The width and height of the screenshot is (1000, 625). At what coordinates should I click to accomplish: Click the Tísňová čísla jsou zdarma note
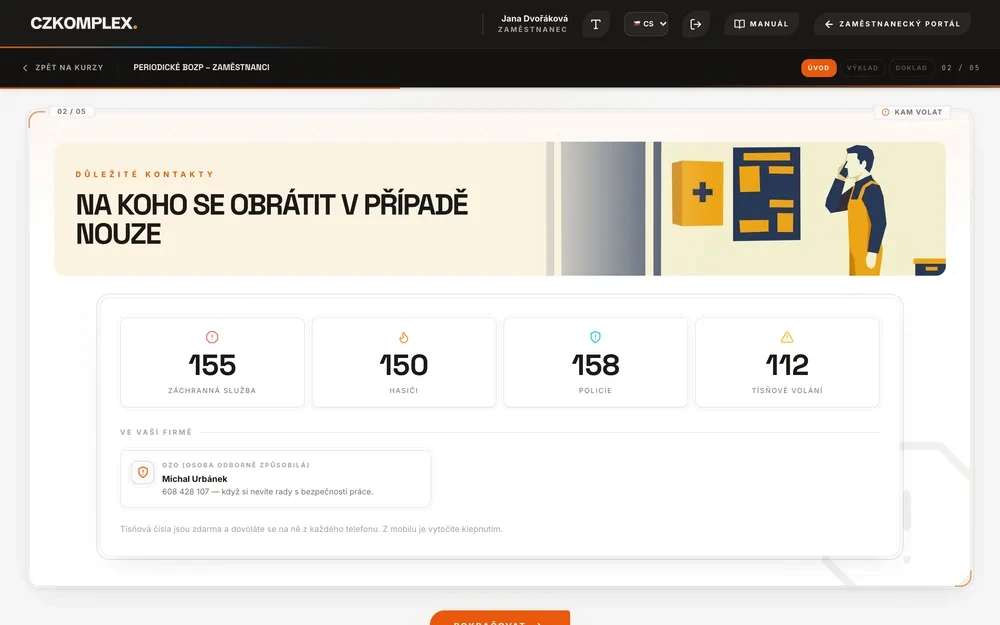311,529
